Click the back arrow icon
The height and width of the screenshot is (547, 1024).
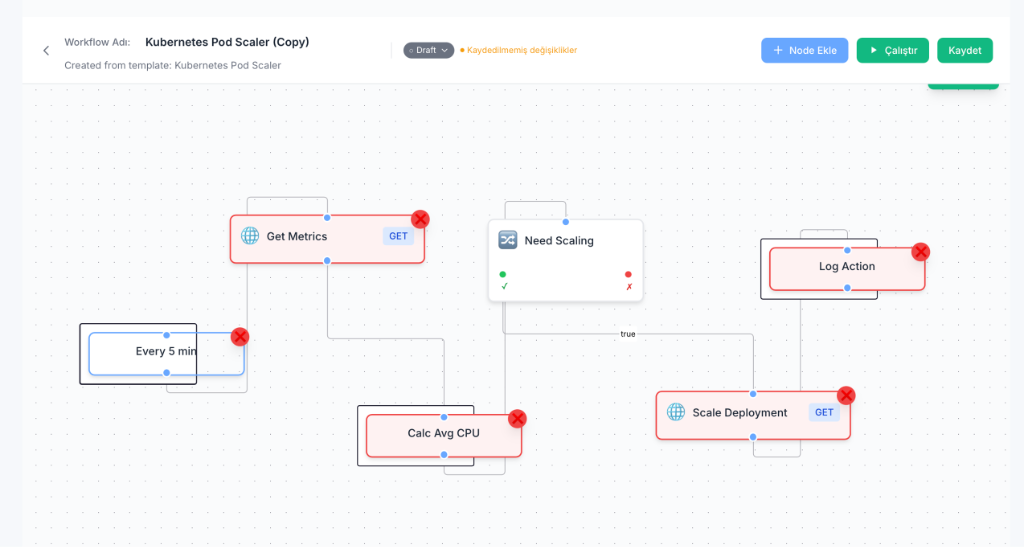[46, 51]
